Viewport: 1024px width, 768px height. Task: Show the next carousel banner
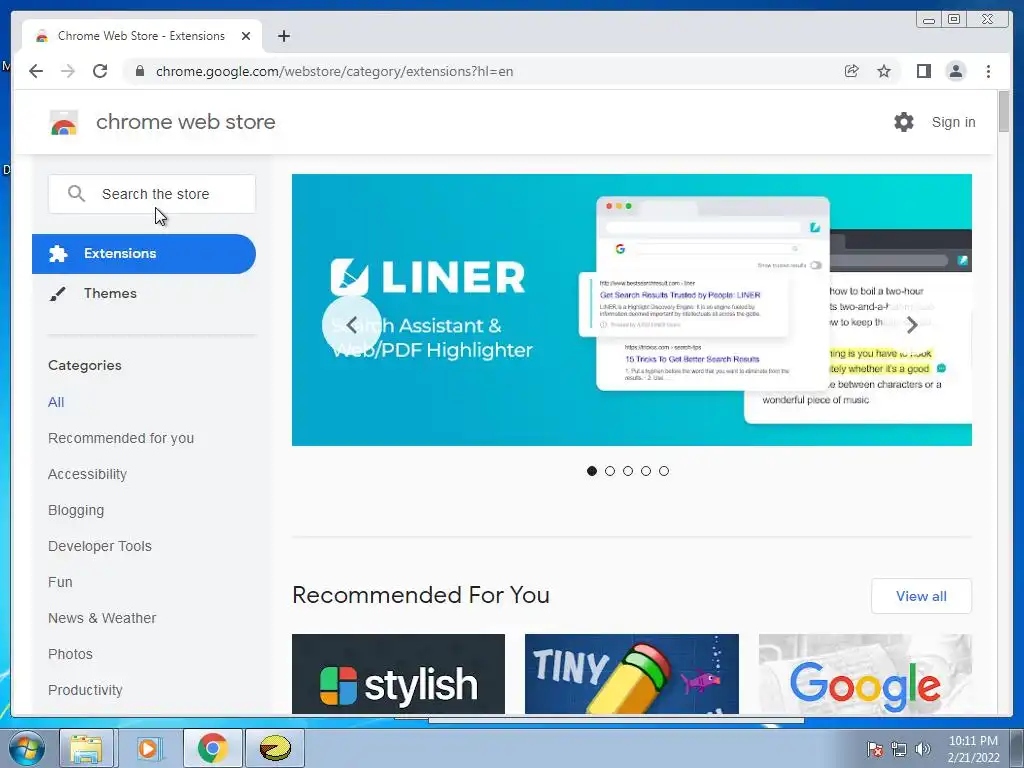(x=912, y=325)
